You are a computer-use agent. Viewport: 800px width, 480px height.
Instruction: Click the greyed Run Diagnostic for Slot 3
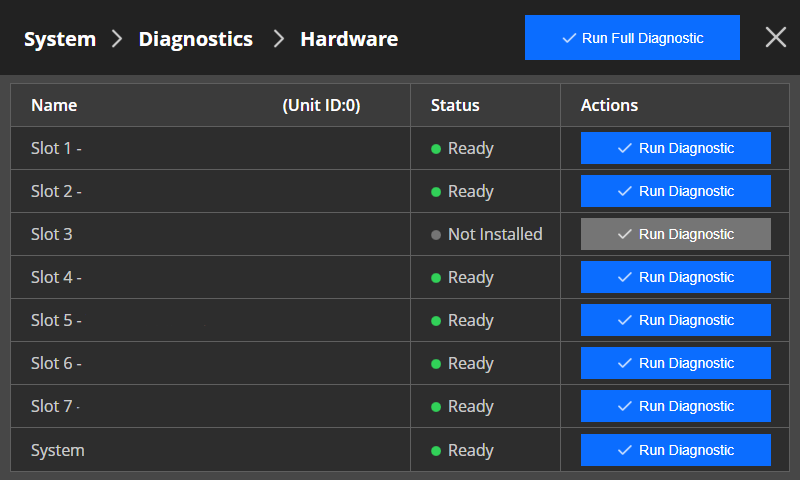point(676,234)
